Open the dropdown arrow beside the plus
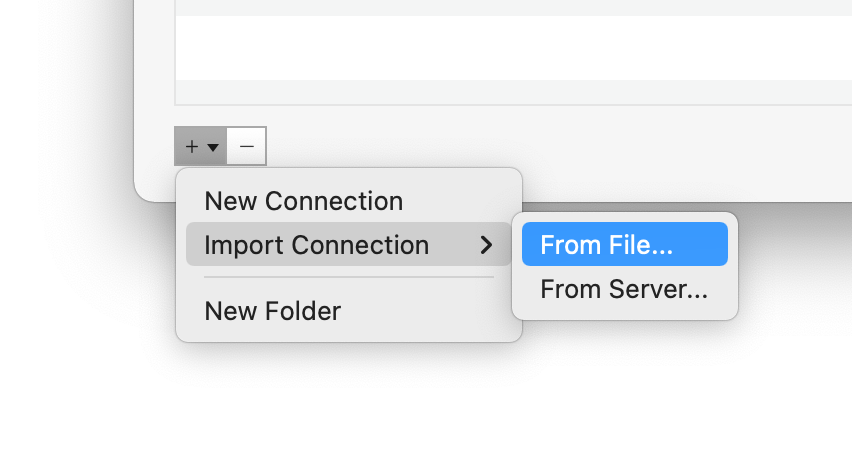The width and height of the screenshot is (852, 476). (x=213, y=148)
